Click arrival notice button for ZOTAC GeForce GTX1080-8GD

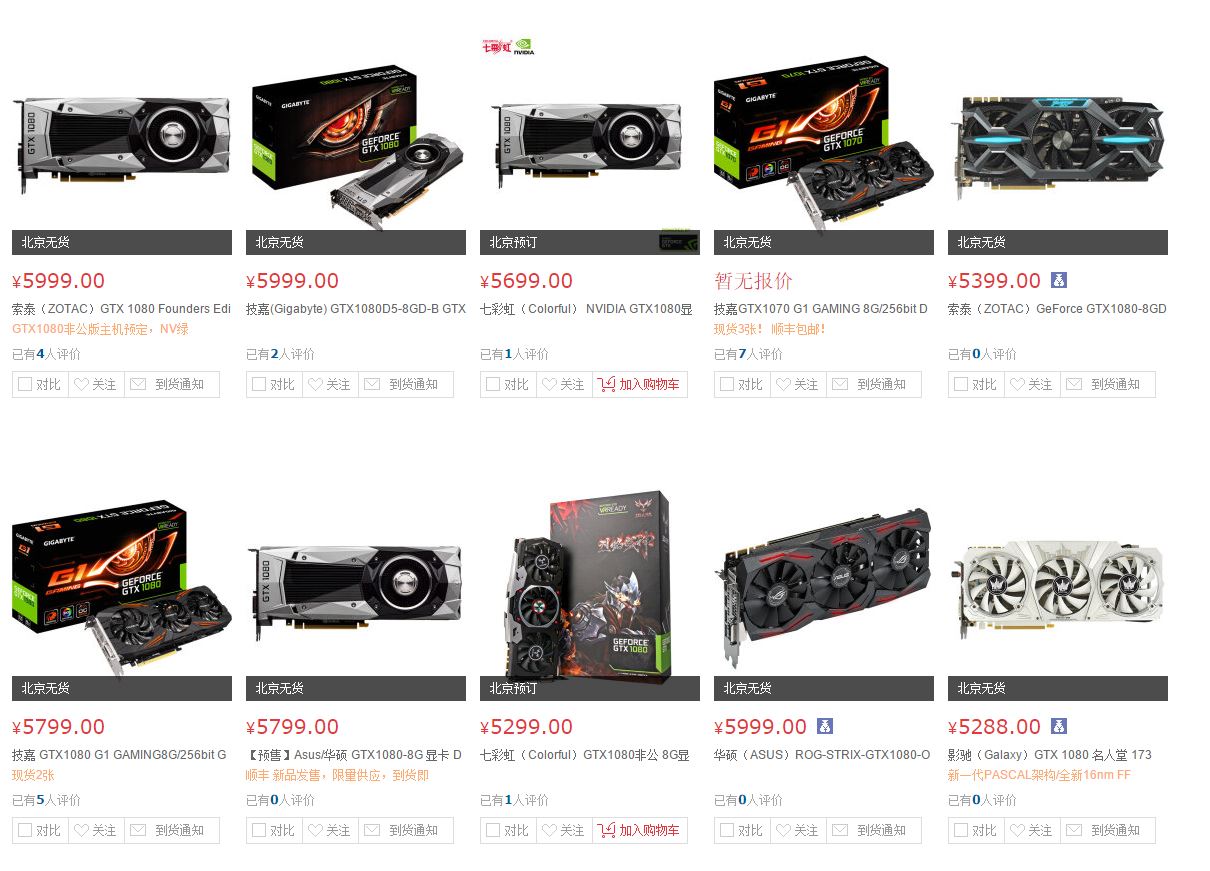1108,384
